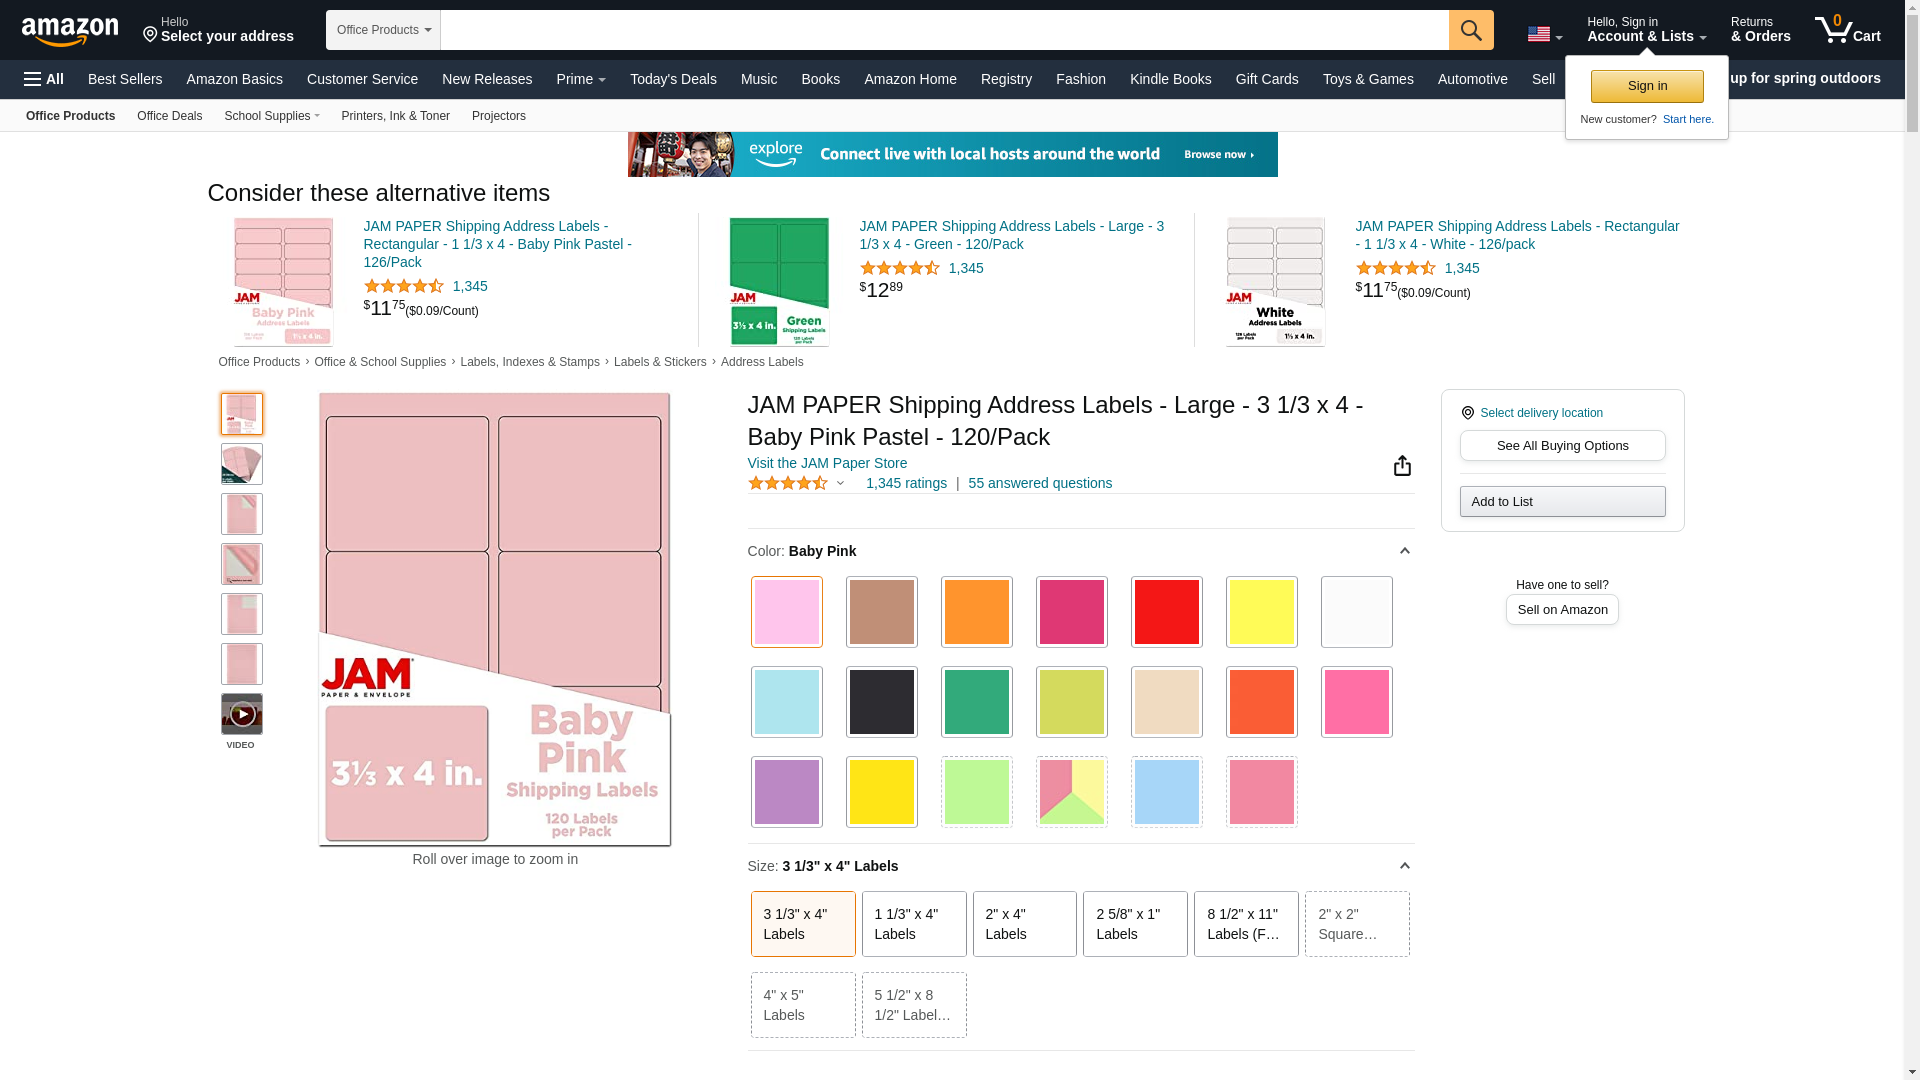Image resolution: width=1920 pixels, height=1080 pixels.
Task: Open the All hamburger menu
Action: [44, 79]
